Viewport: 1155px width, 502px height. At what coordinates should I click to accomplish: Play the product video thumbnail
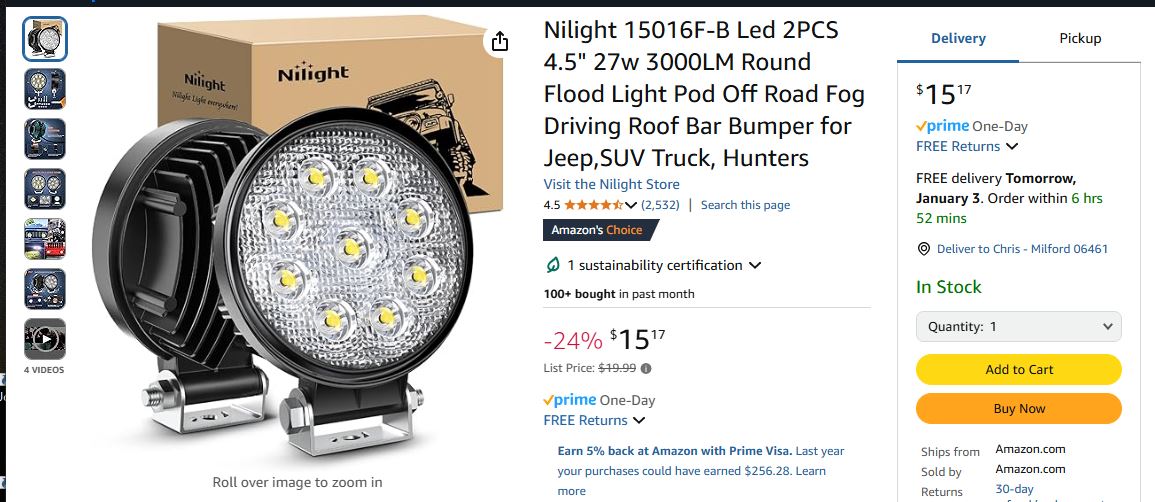pos(45,339)
